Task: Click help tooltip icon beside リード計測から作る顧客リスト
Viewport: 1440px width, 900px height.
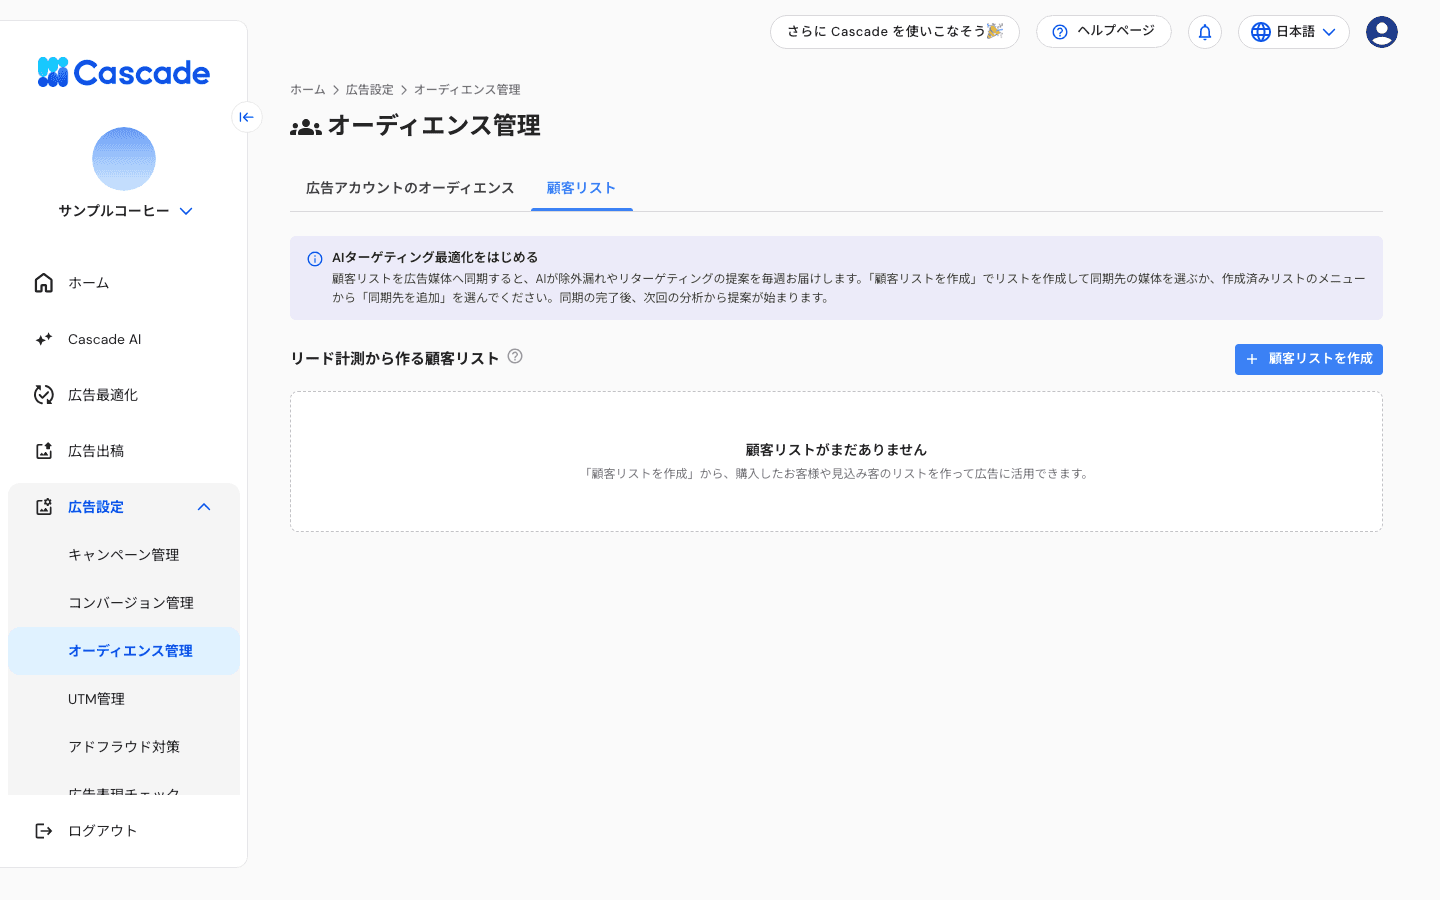Action: pyautogui.click(x=515, y=356)
